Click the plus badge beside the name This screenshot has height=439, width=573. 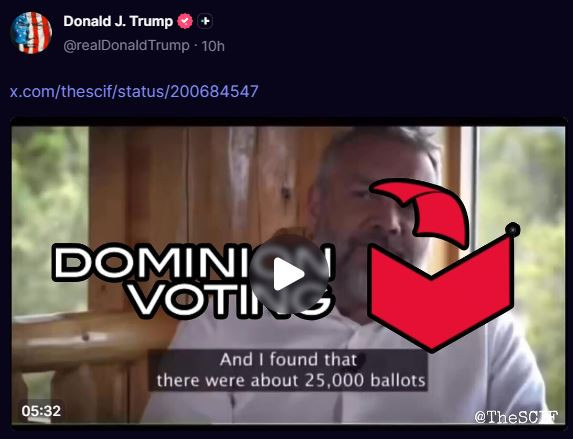click(205, 21)
